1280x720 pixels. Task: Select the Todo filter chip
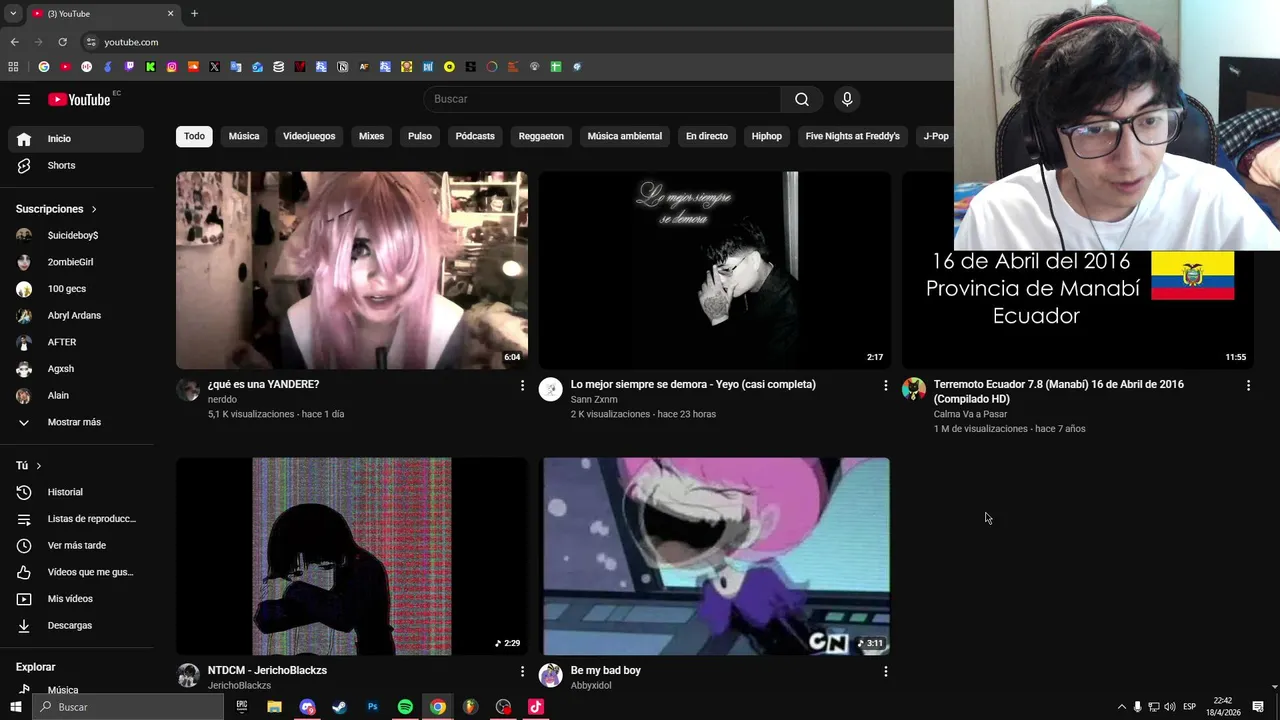tap(194, 136)
